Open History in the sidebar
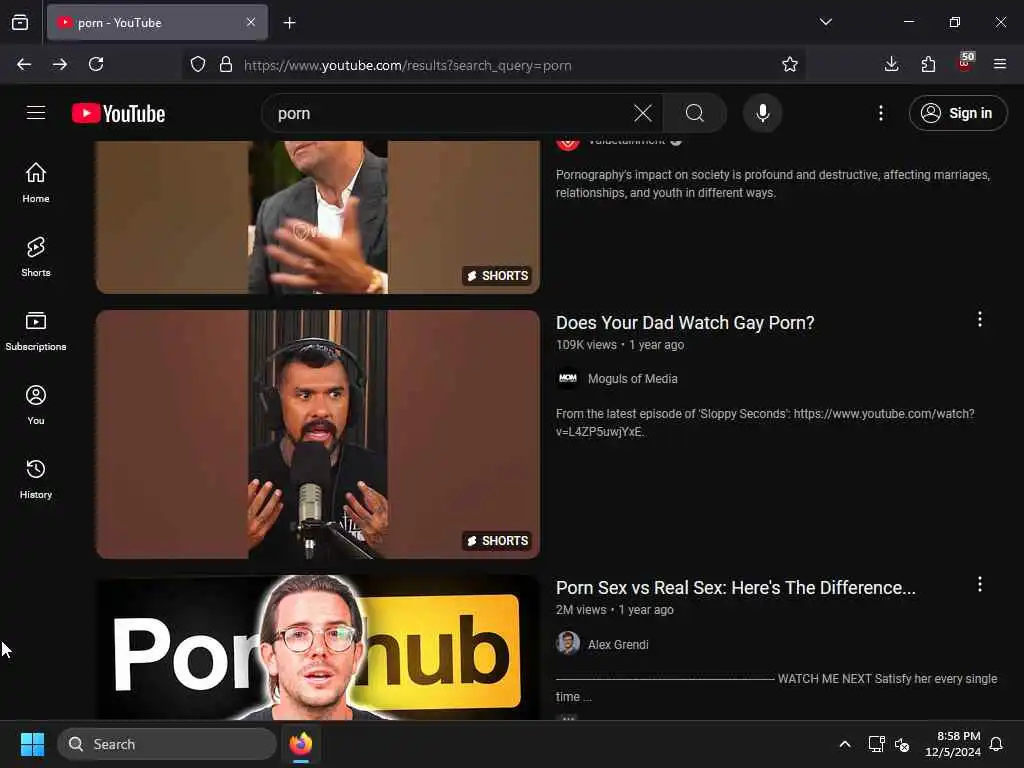Screen dimensions: 1024x768 (36, 479)
